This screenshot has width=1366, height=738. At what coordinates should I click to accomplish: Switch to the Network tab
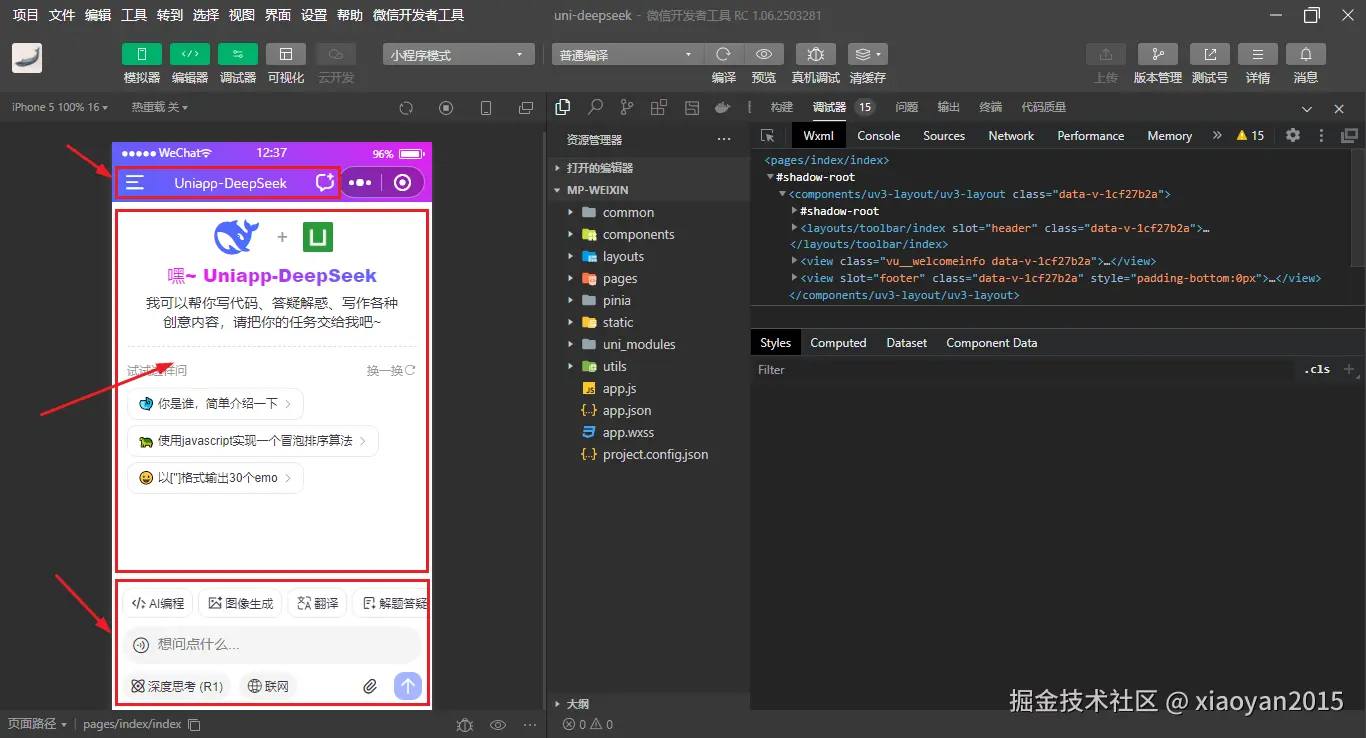coord(1011,136)
